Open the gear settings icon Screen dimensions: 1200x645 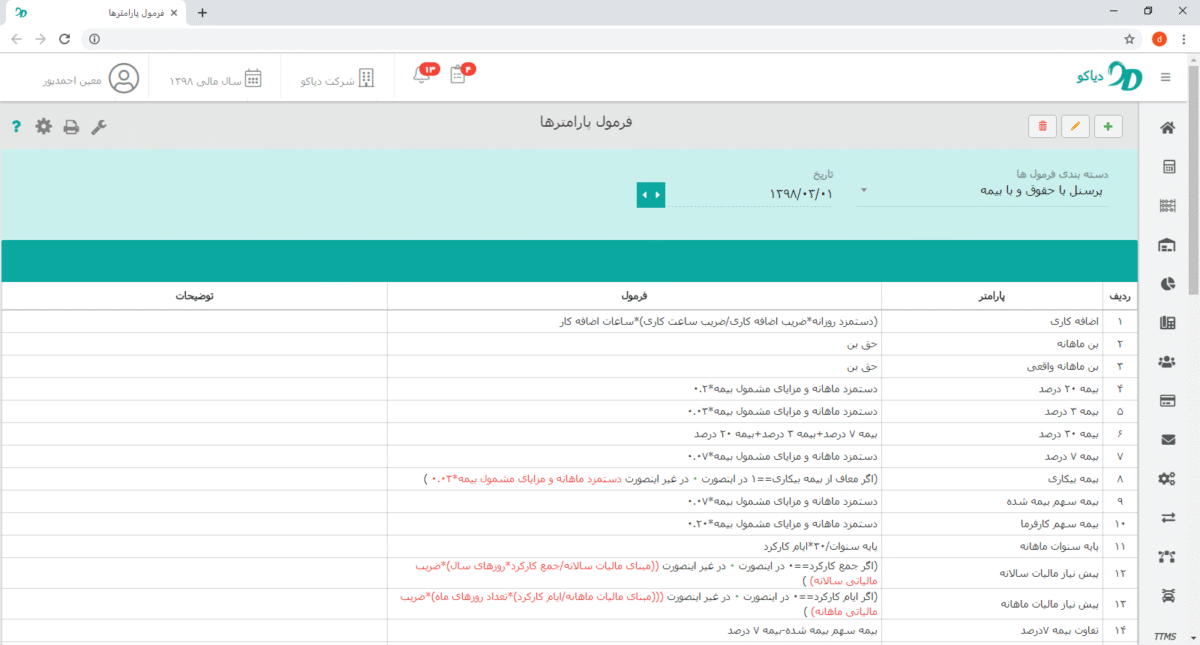(44, 126)
